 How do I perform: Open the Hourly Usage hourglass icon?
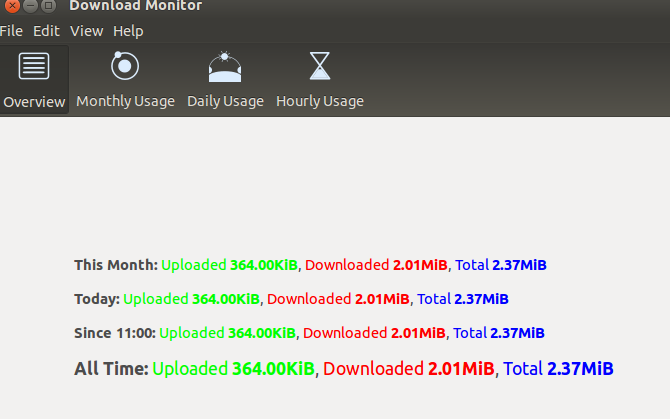pyautogui.click(x=320, y=66)
